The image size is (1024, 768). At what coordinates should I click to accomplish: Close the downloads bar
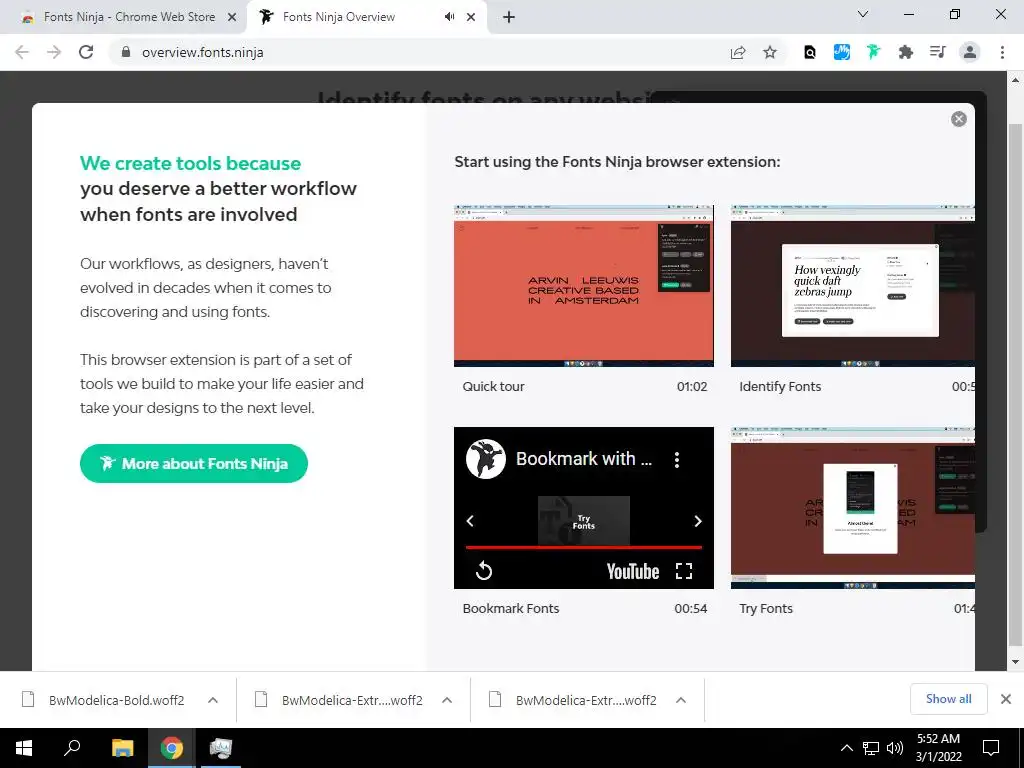pyautogui.click(x=1006, y=699)
